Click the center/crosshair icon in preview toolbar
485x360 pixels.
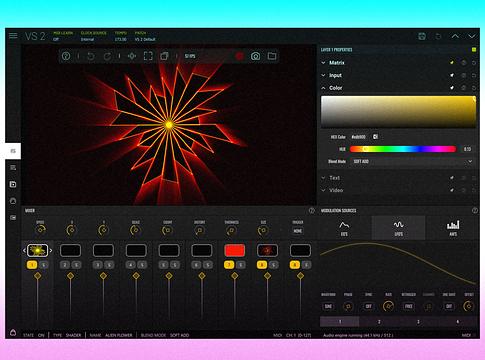(x=132, y=56)
